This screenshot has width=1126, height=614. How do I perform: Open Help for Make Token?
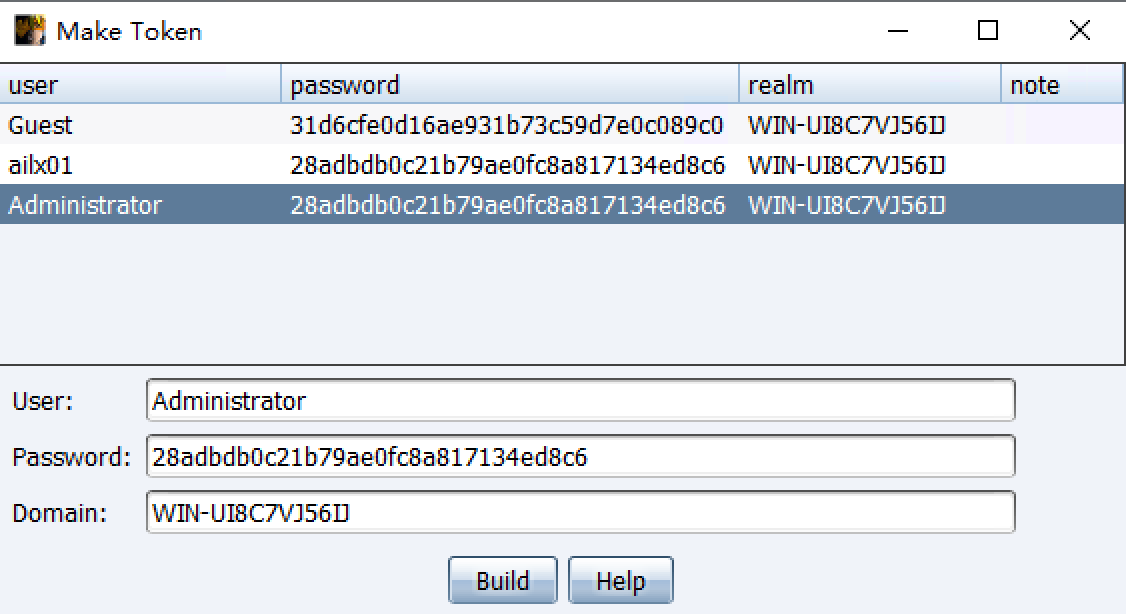click(x=620, y=581)
